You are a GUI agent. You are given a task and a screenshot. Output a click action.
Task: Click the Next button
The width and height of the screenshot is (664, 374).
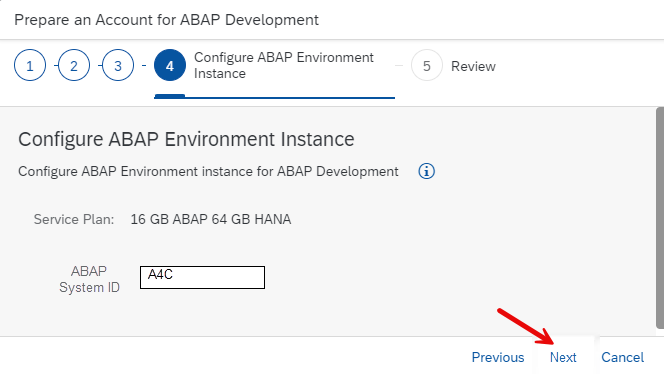563,357
